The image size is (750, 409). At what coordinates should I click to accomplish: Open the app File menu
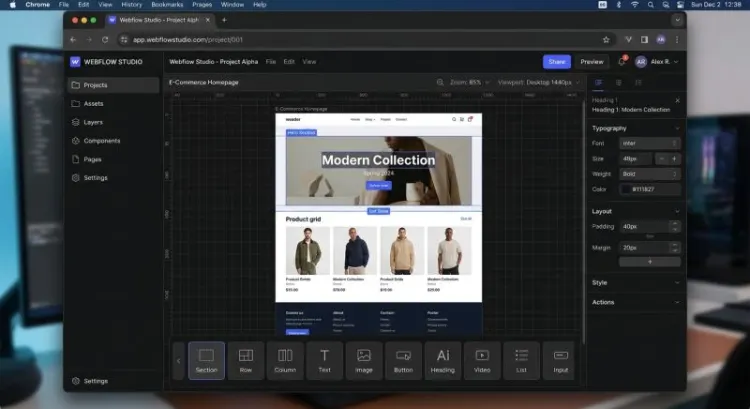click(271, 62)
